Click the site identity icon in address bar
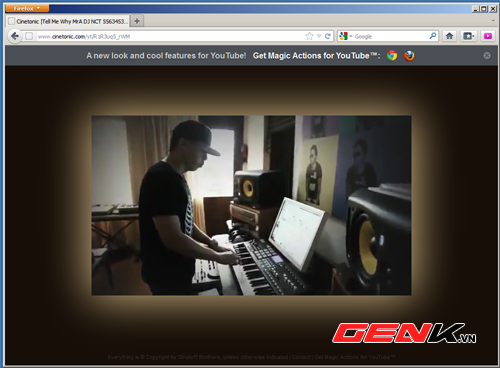Image resolution: width=500 pixels, height=368 pixels. pos(29,36)
